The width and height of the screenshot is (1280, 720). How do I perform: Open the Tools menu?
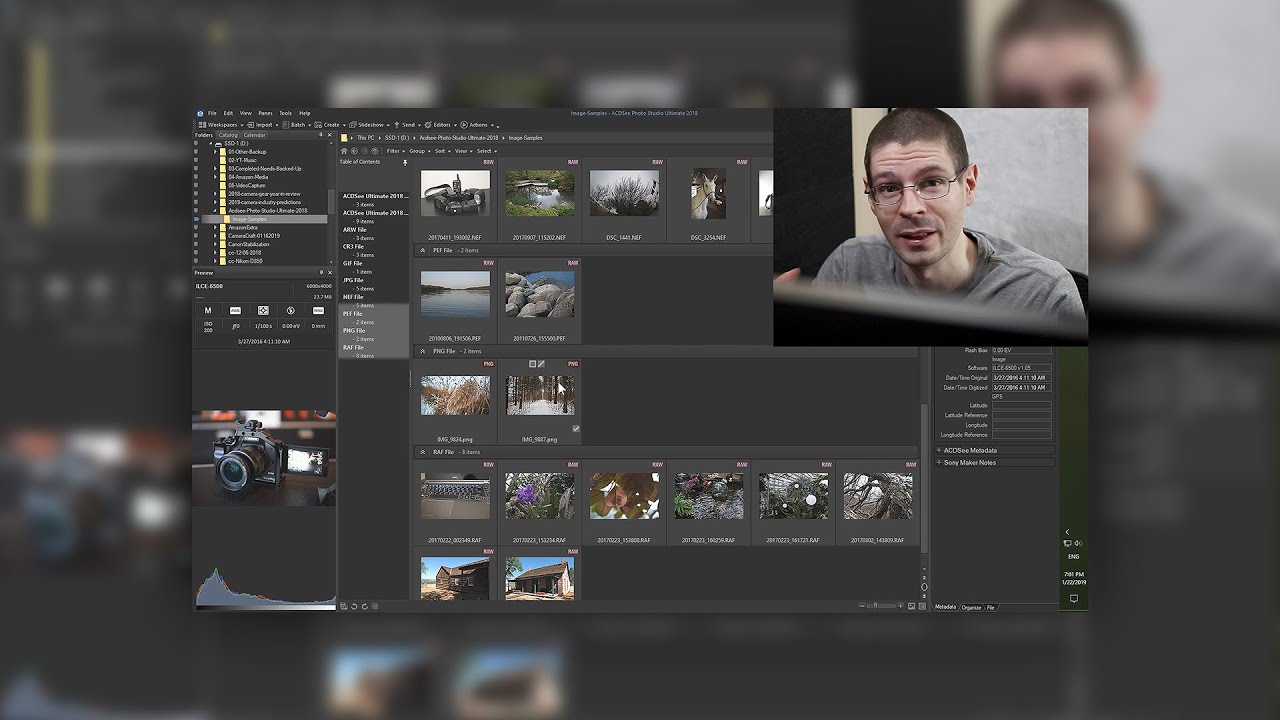pos(286,113)
